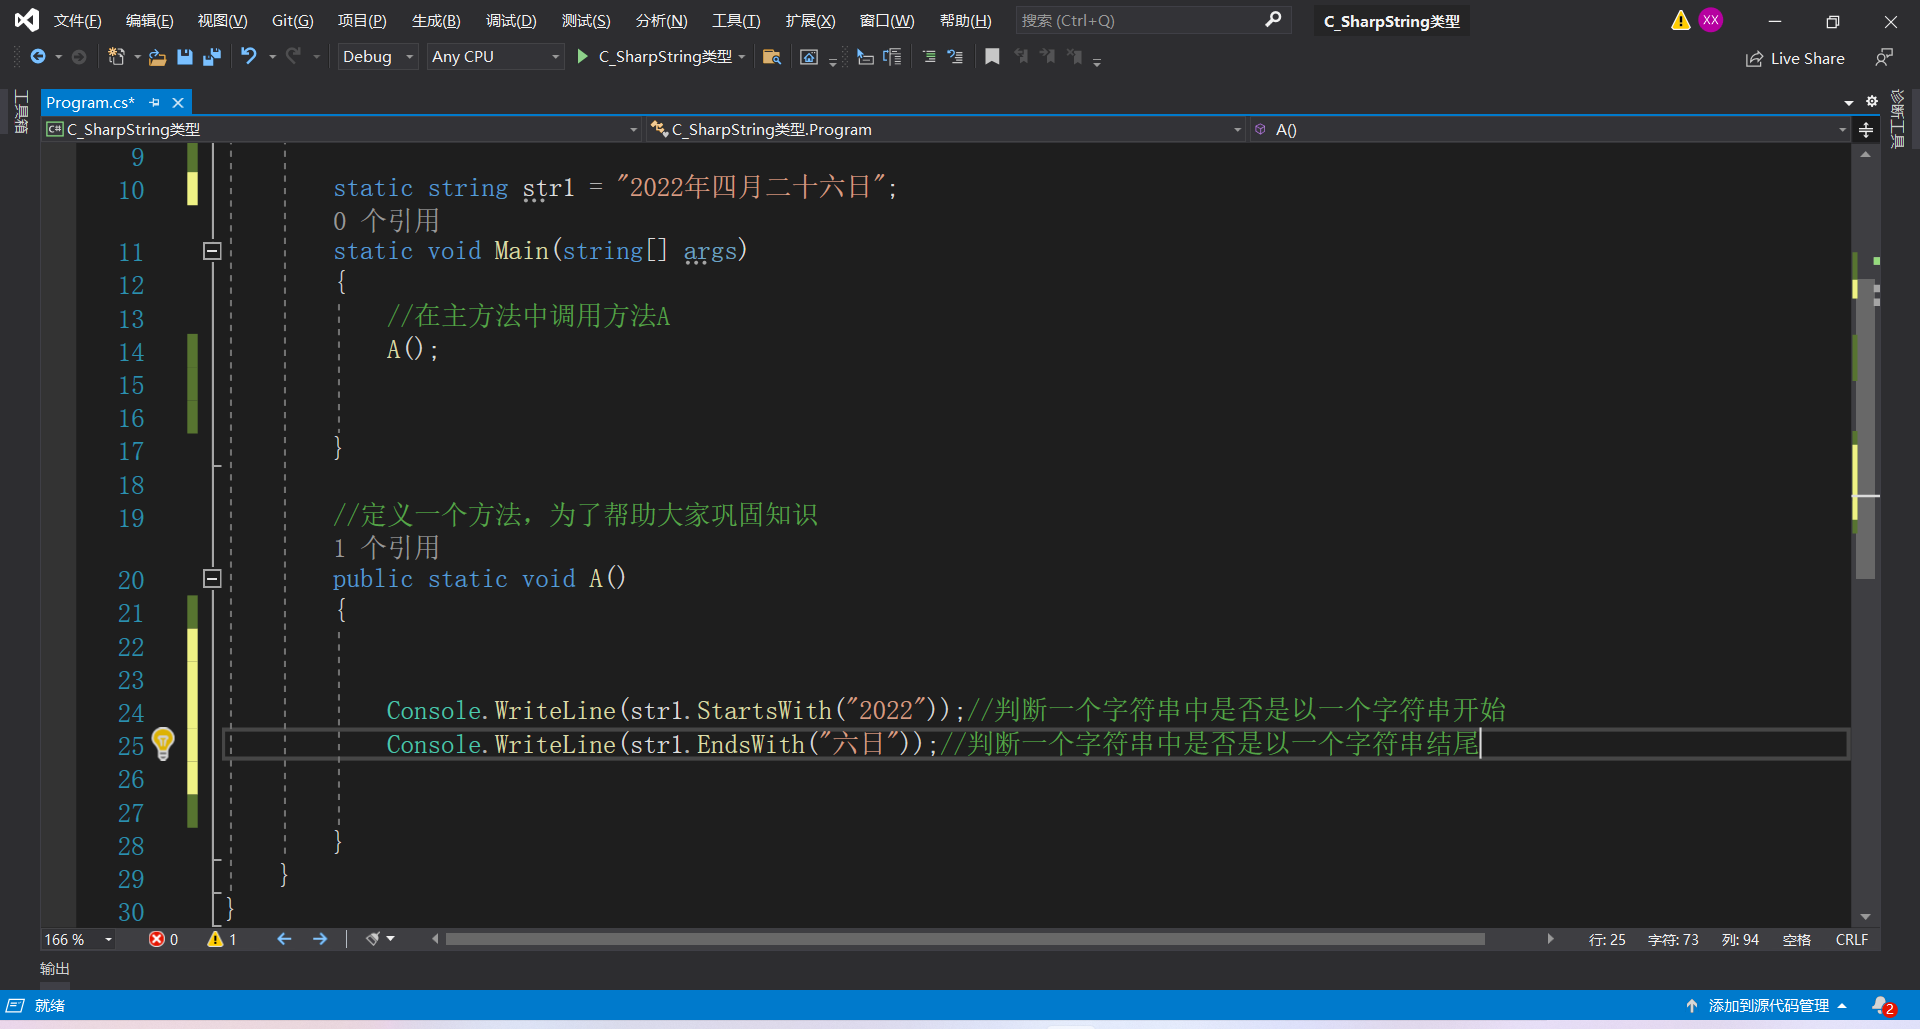Click the Save All icon
1920x1029 pixels.
211,57
